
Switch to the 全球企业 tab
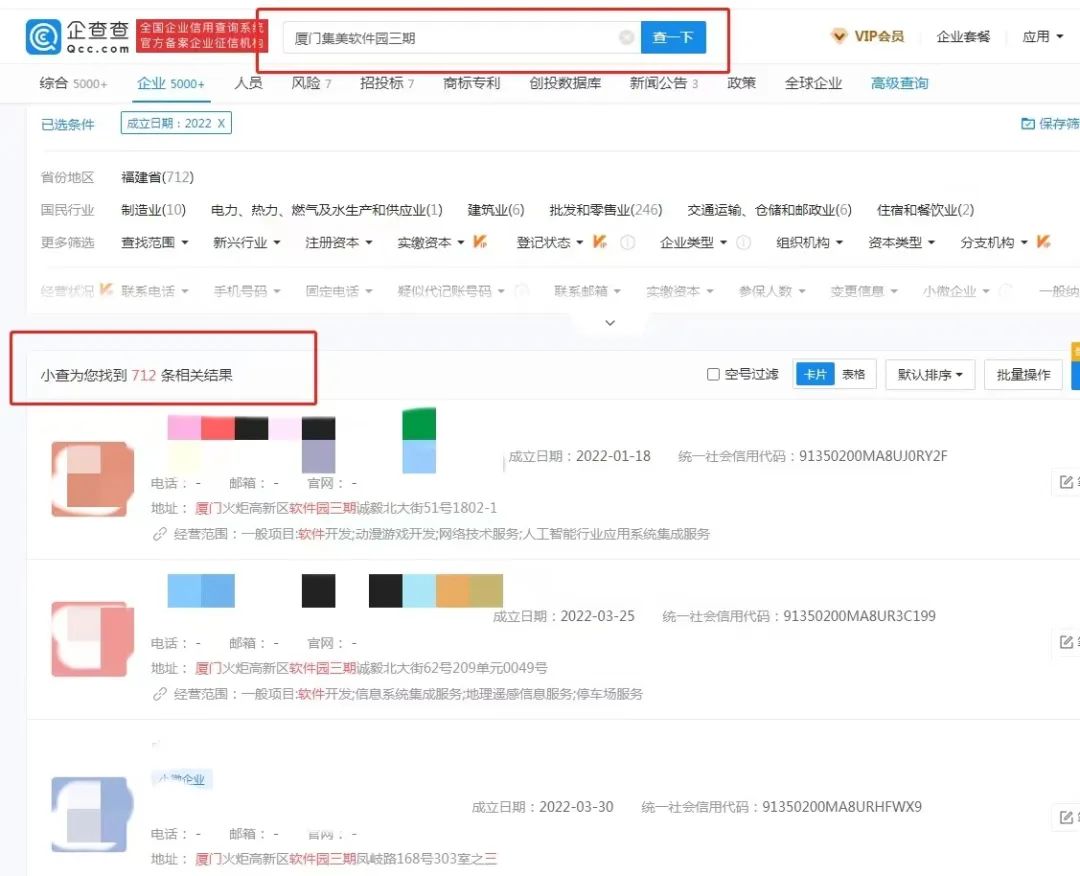pos(813,83)
